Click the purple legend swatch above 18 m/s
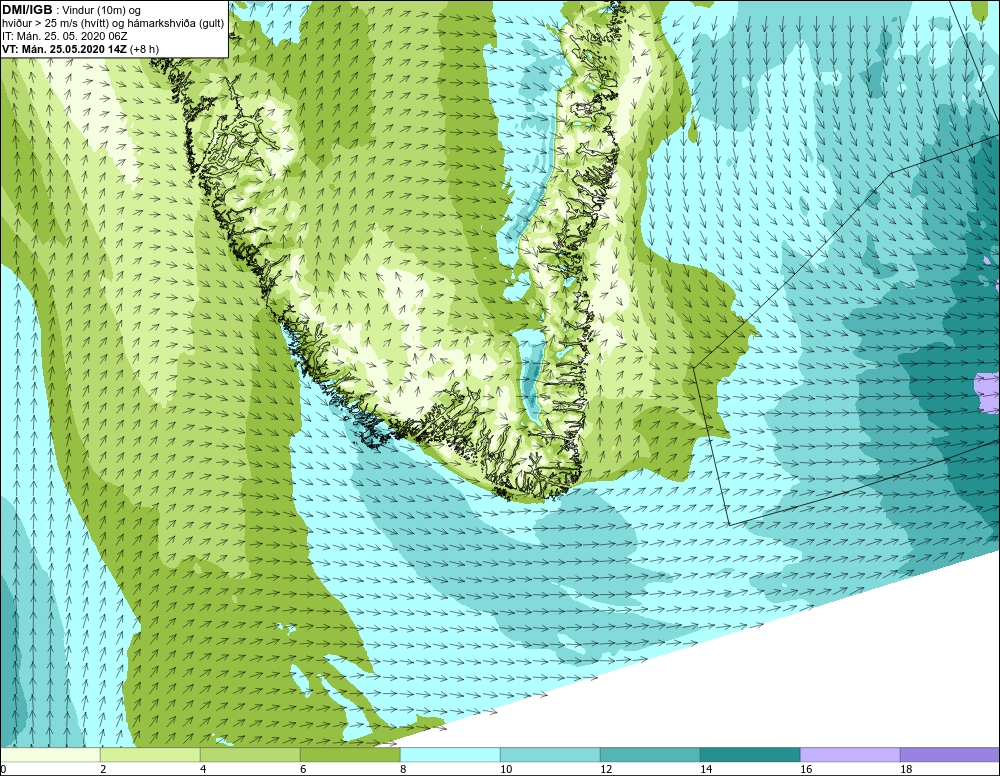 click(x=950, y=755)
